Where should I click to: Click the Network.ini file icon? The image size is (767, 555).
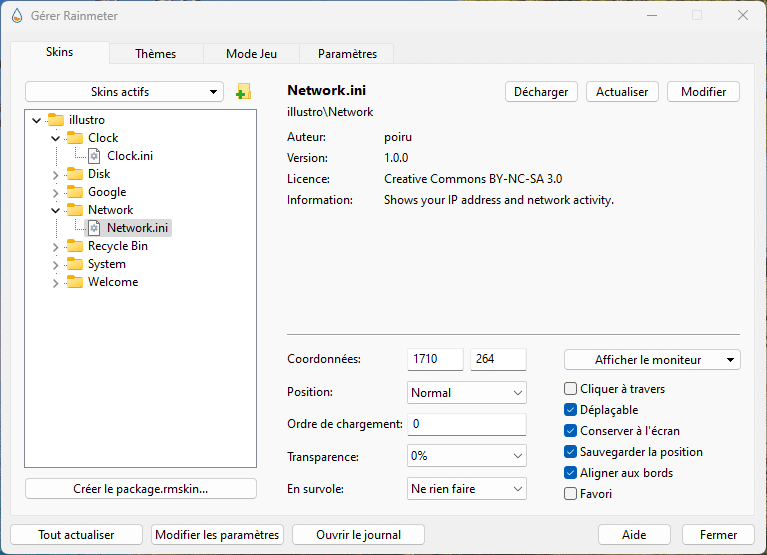coord(94,228)
